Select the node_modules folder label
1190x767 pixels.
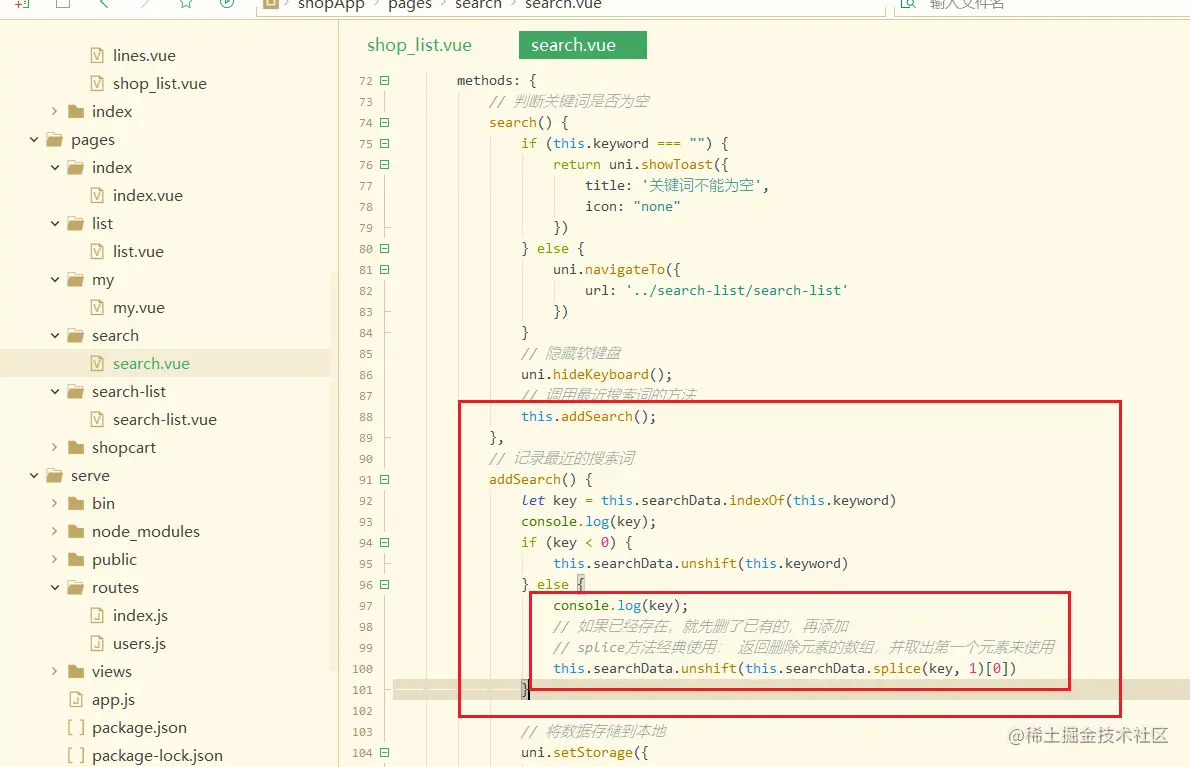coord(146,532)
